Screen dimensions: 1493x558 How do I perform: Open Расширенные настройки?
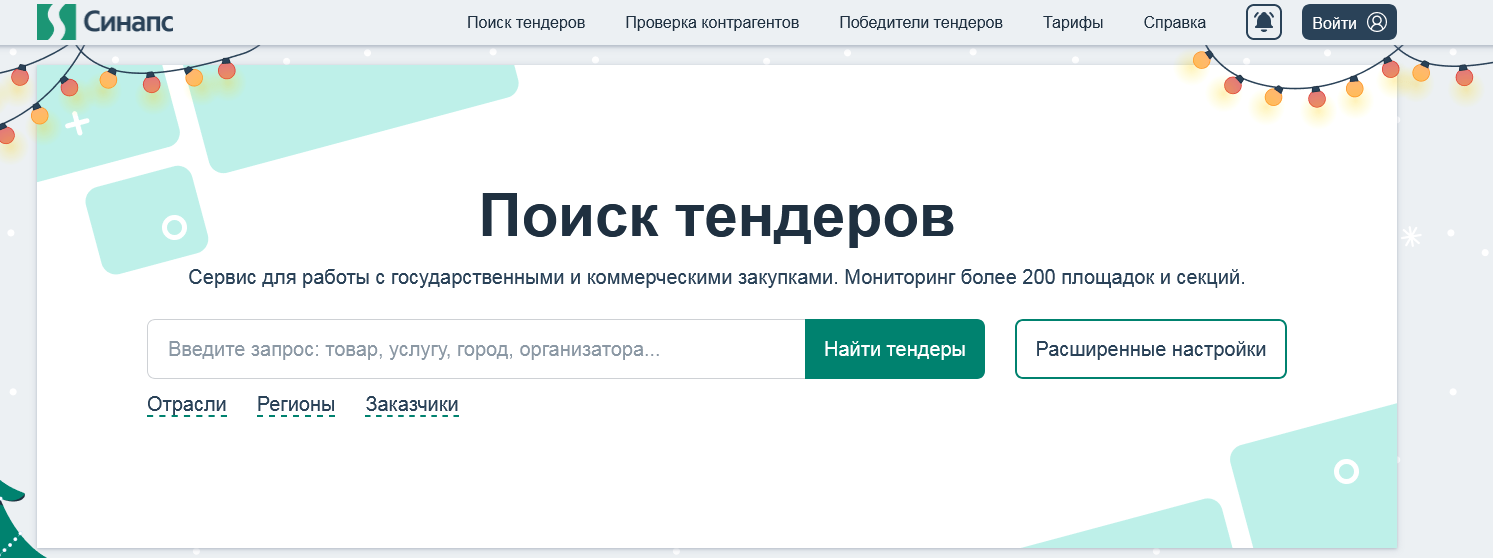[x=1151, y=349]
